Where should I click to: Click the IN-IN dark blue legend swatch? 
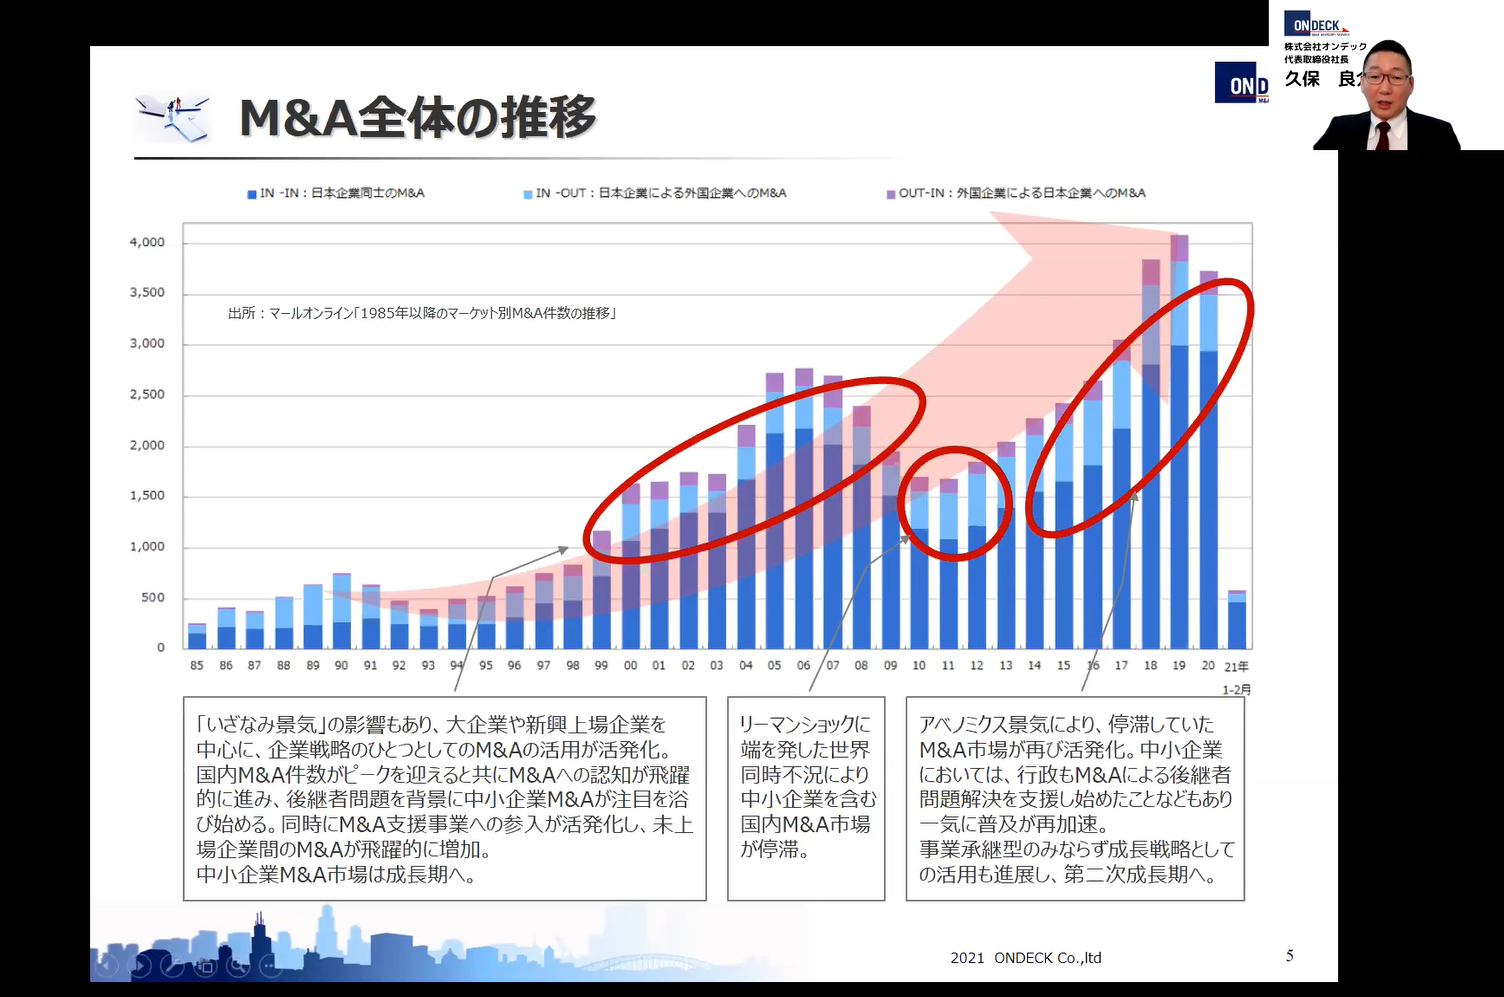coord(252,194)
